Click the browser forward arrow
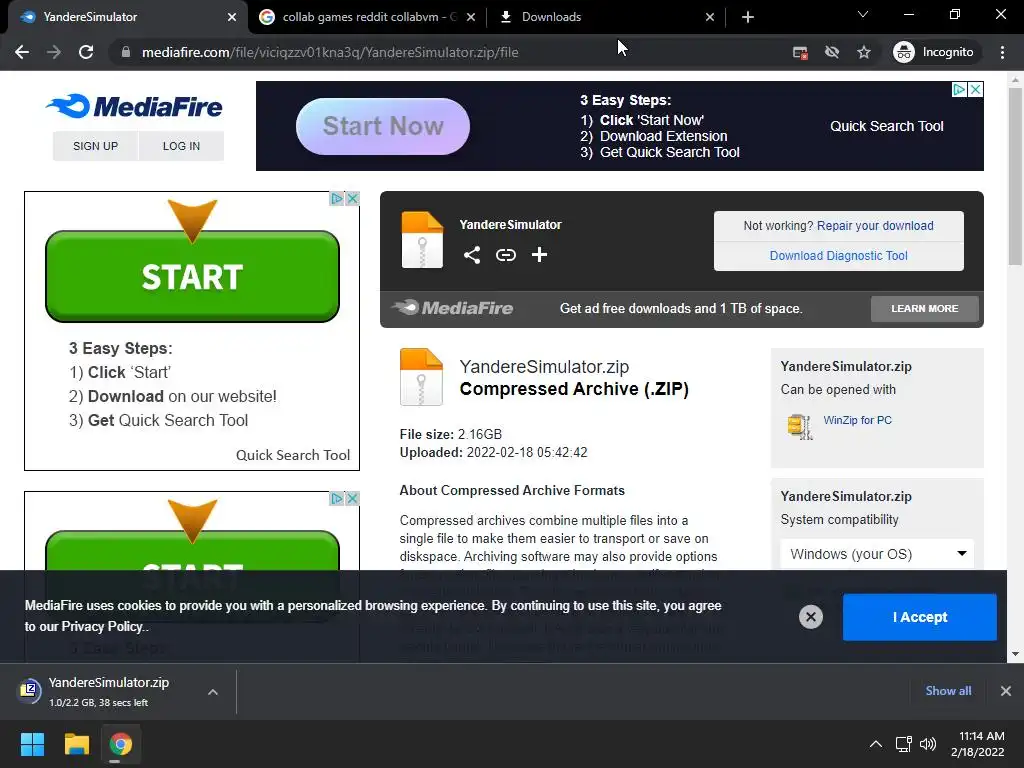Image resolution: width=1024 pixels, height=768 pixels. (x=54, y=52)
